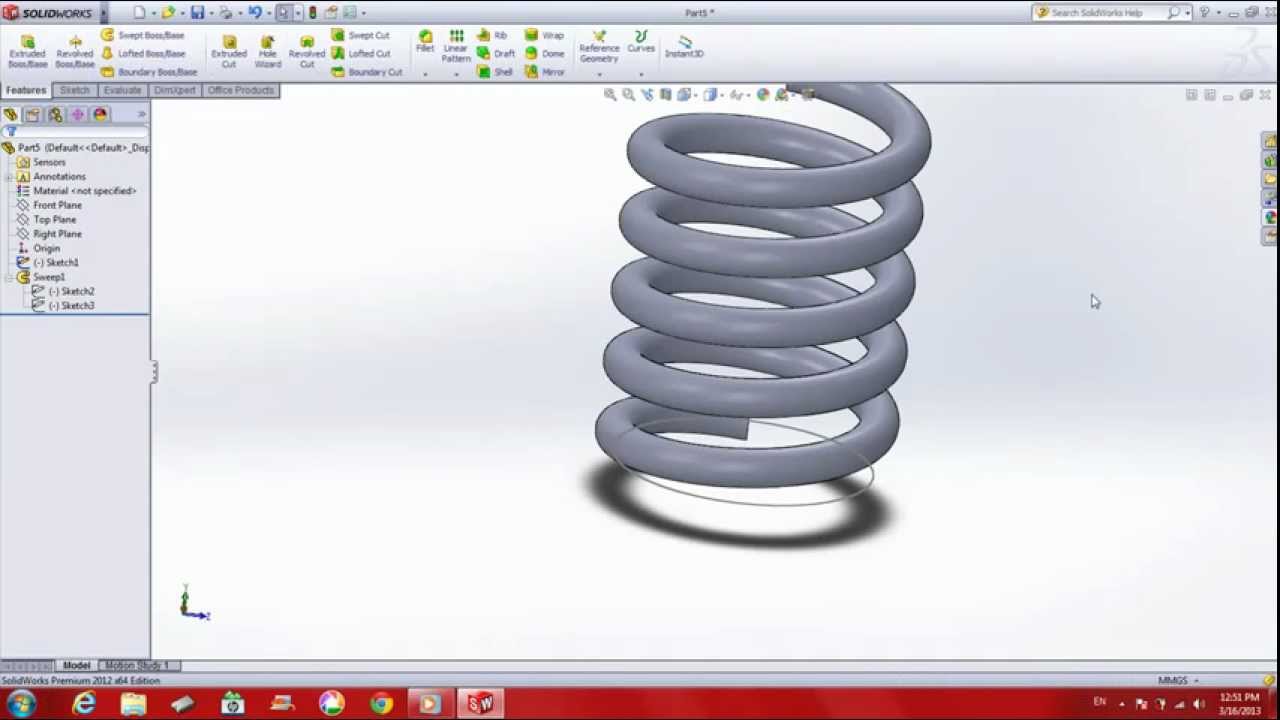Expand Reference Geometry dropdown arrow
The image size is (1280, 720).
599,73
